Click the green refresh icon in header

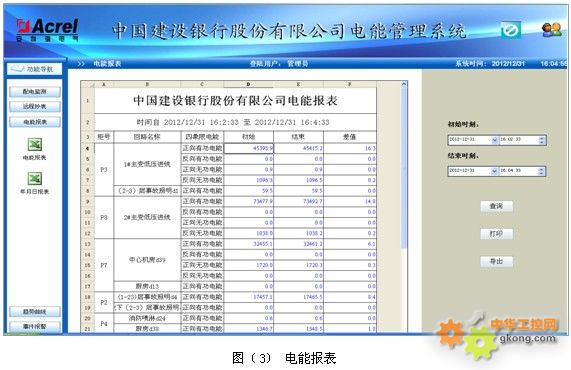pyautogui.click(x=511, y=30)
